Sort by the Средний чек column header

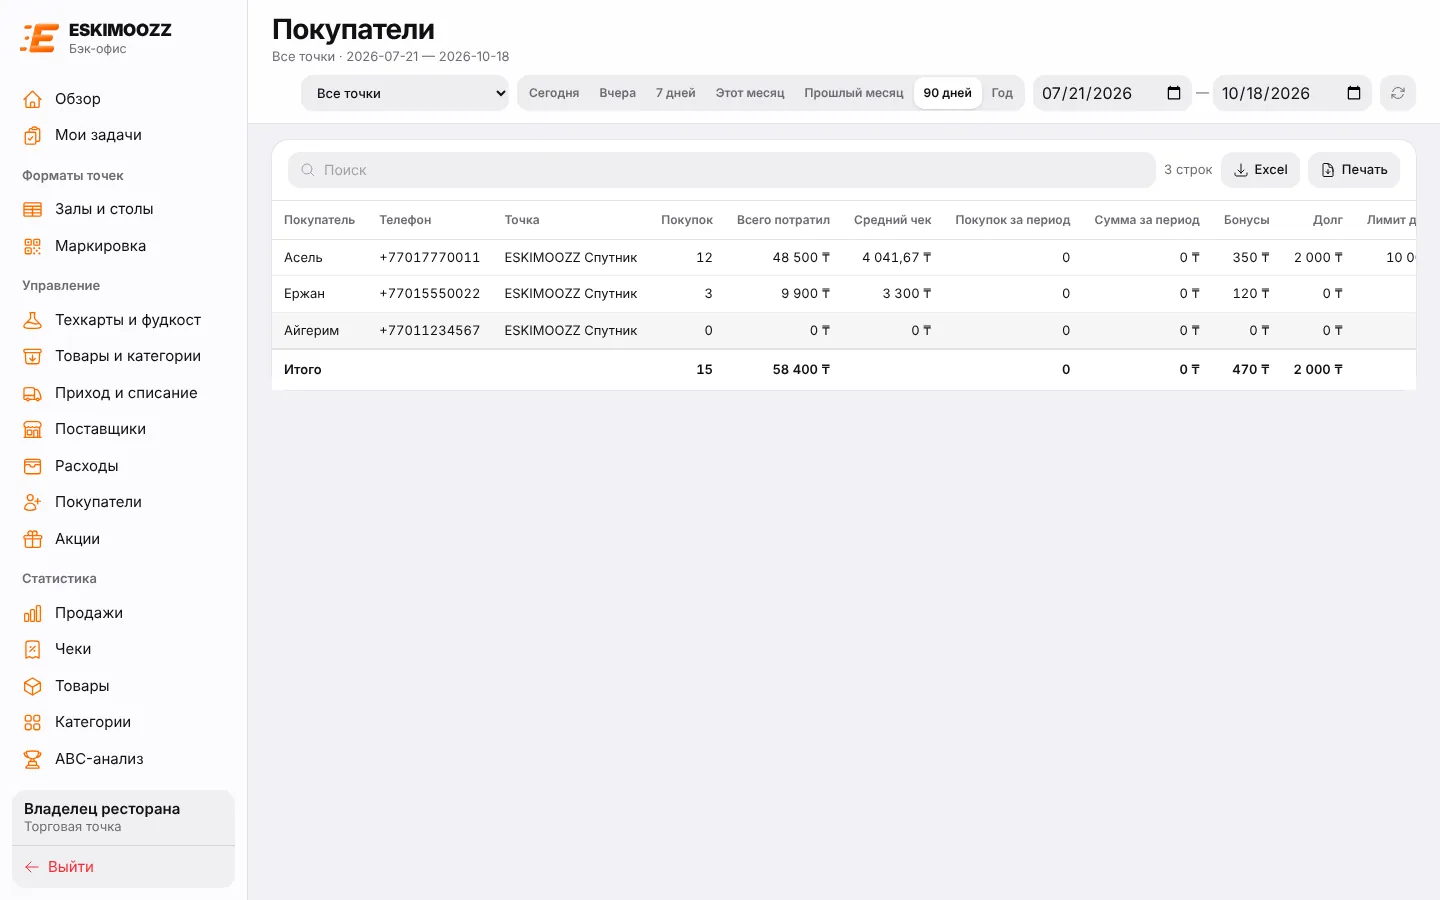(x=892, y=220)
